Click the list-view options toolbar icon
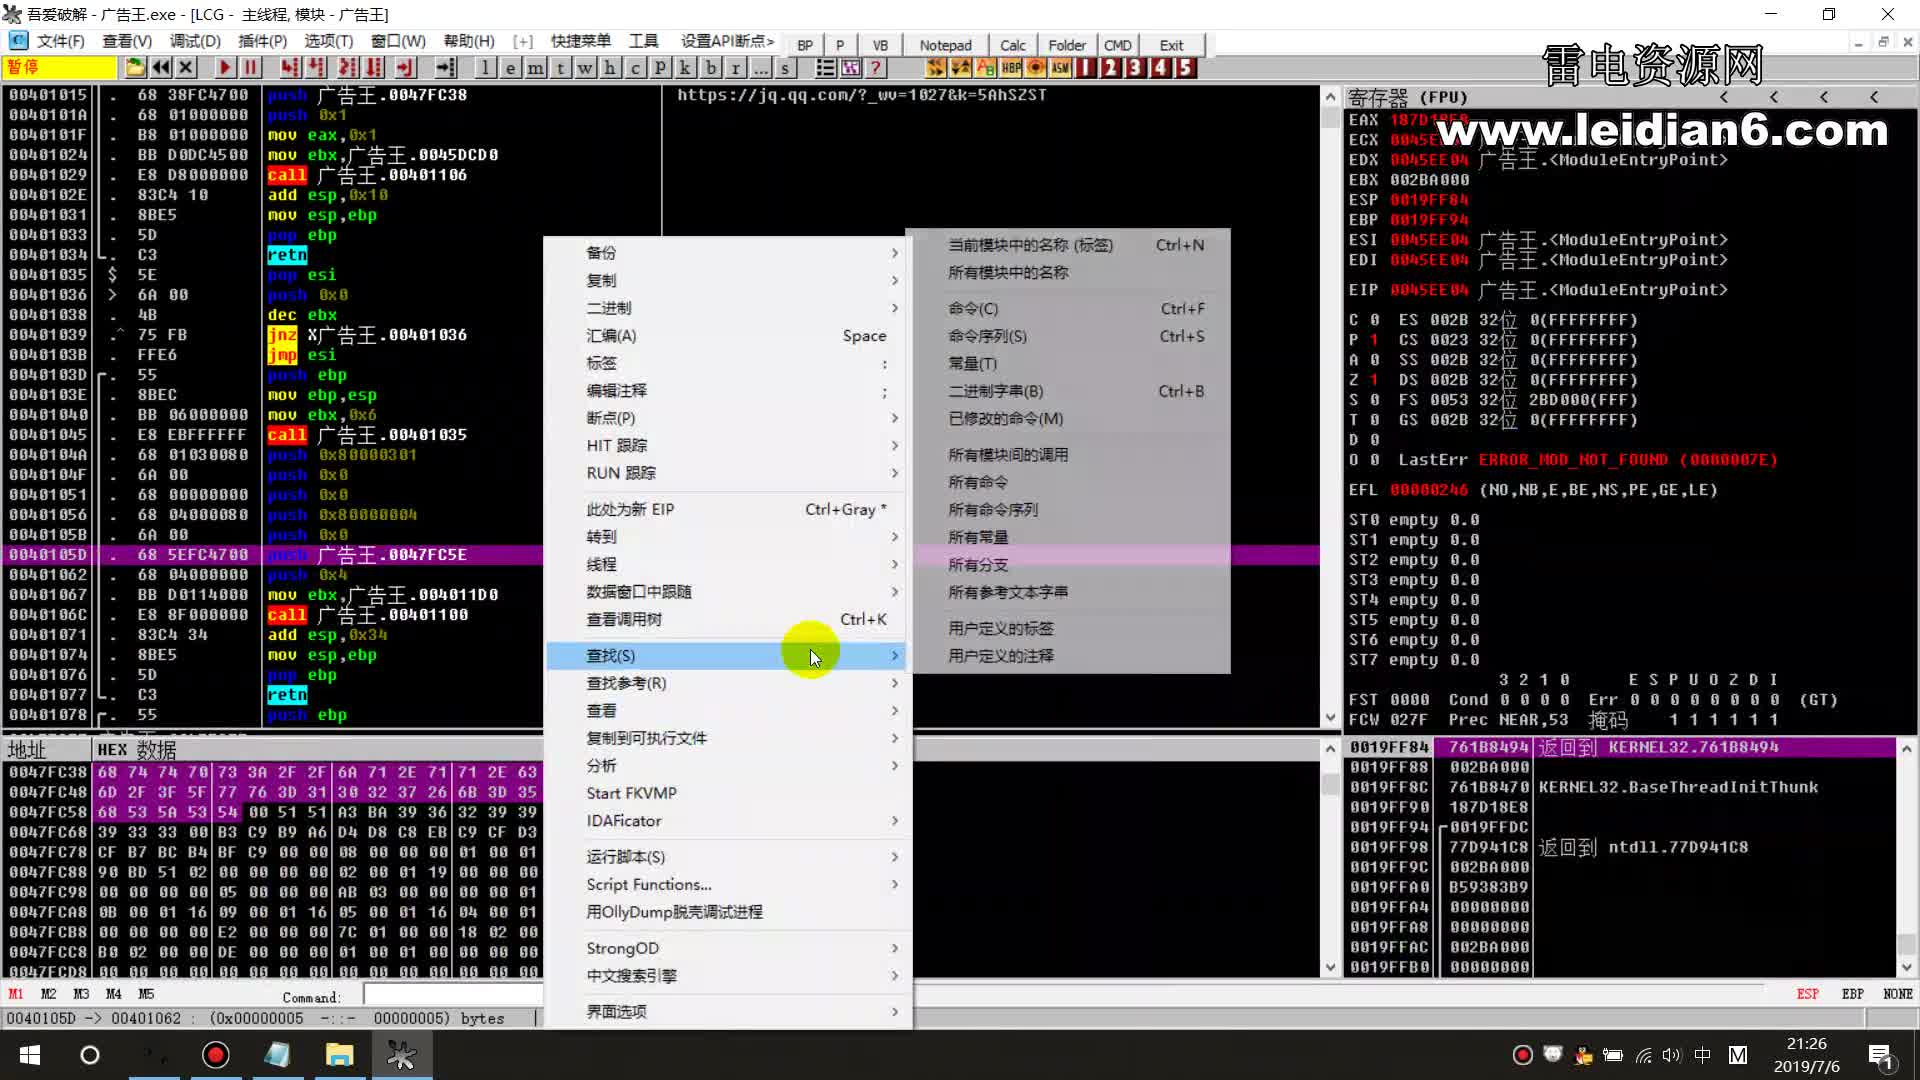 [826, 67]
